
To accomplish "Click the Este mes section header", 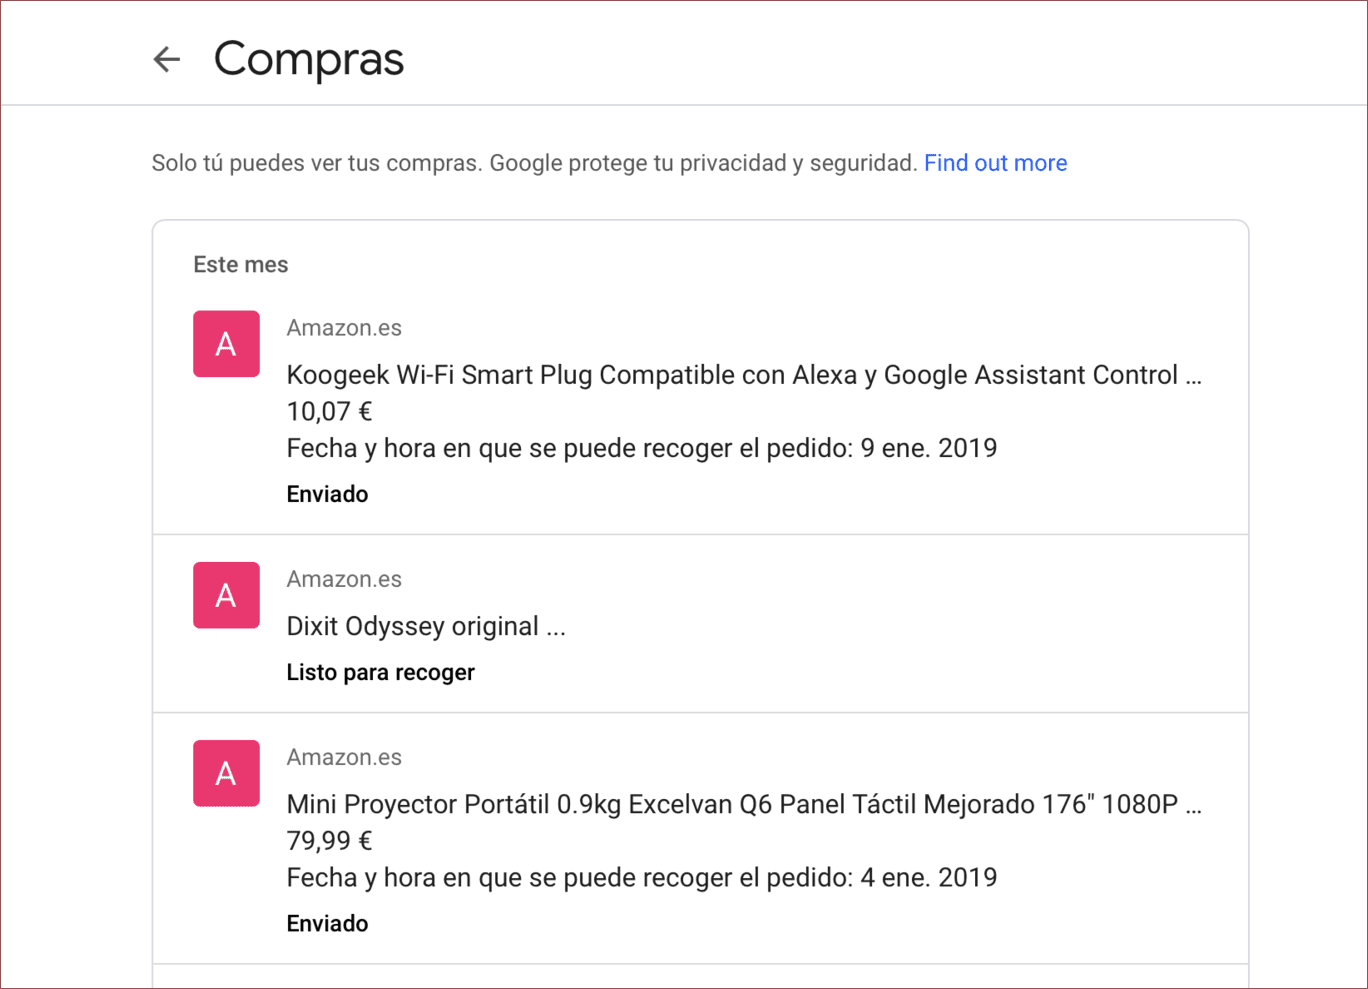I will (x=240, y=265).
